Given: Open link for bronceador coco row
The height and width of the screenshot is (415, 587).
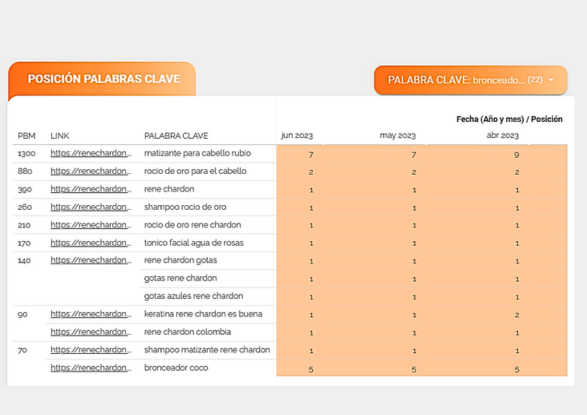Looking at the screenshot, I should 91,368.
